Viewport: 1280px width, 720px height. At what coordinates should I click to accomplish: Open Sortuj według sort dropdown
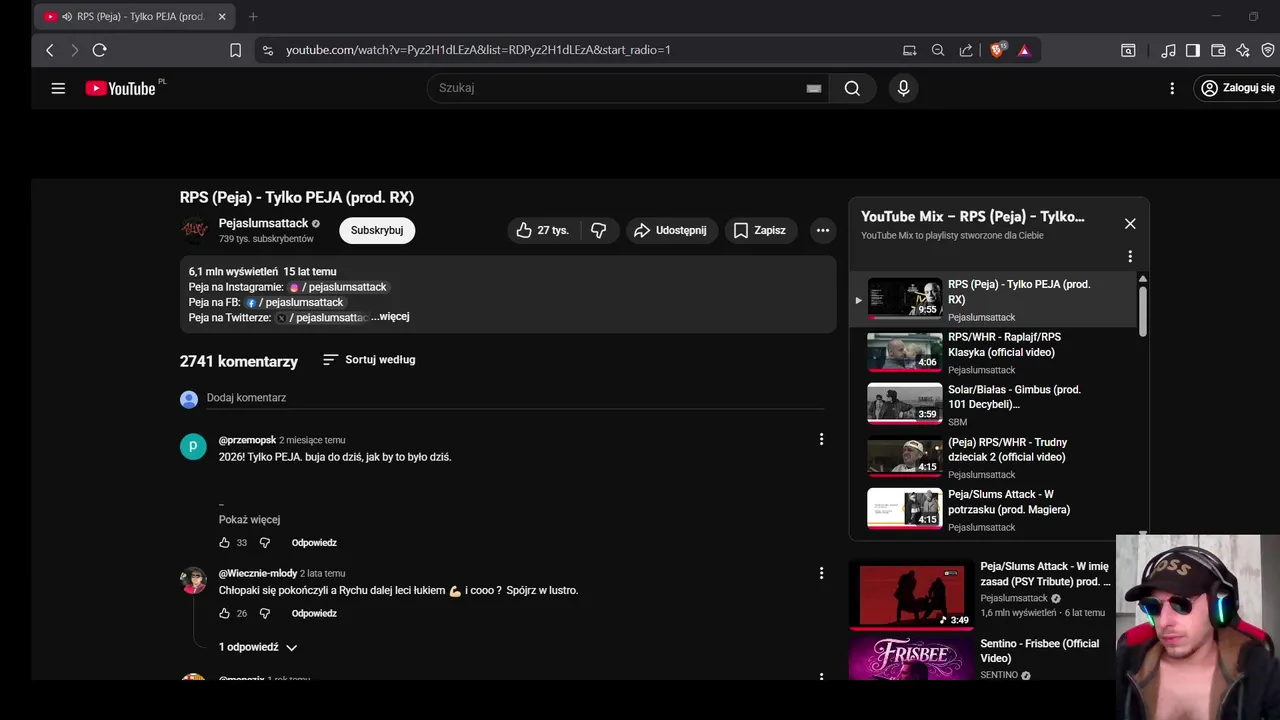tap(369, 360)
